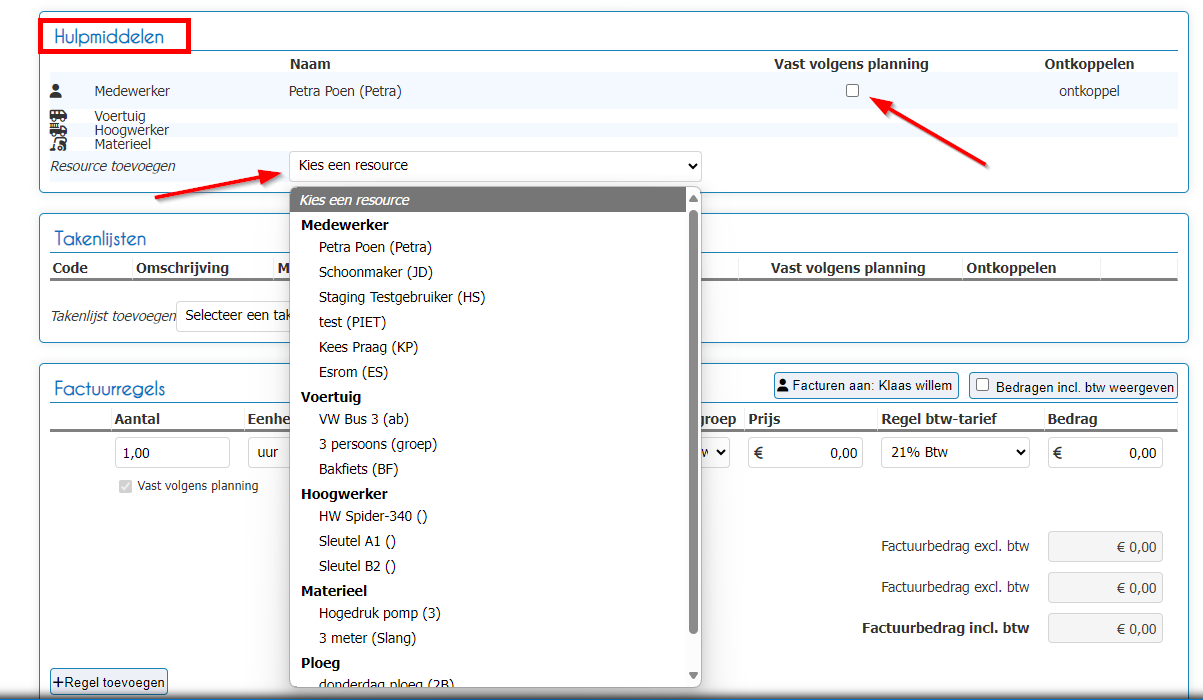Viewport: 1203px width, 700px height.
Task: Click the Prijs amount input field
Action: [x=806, y=452]
